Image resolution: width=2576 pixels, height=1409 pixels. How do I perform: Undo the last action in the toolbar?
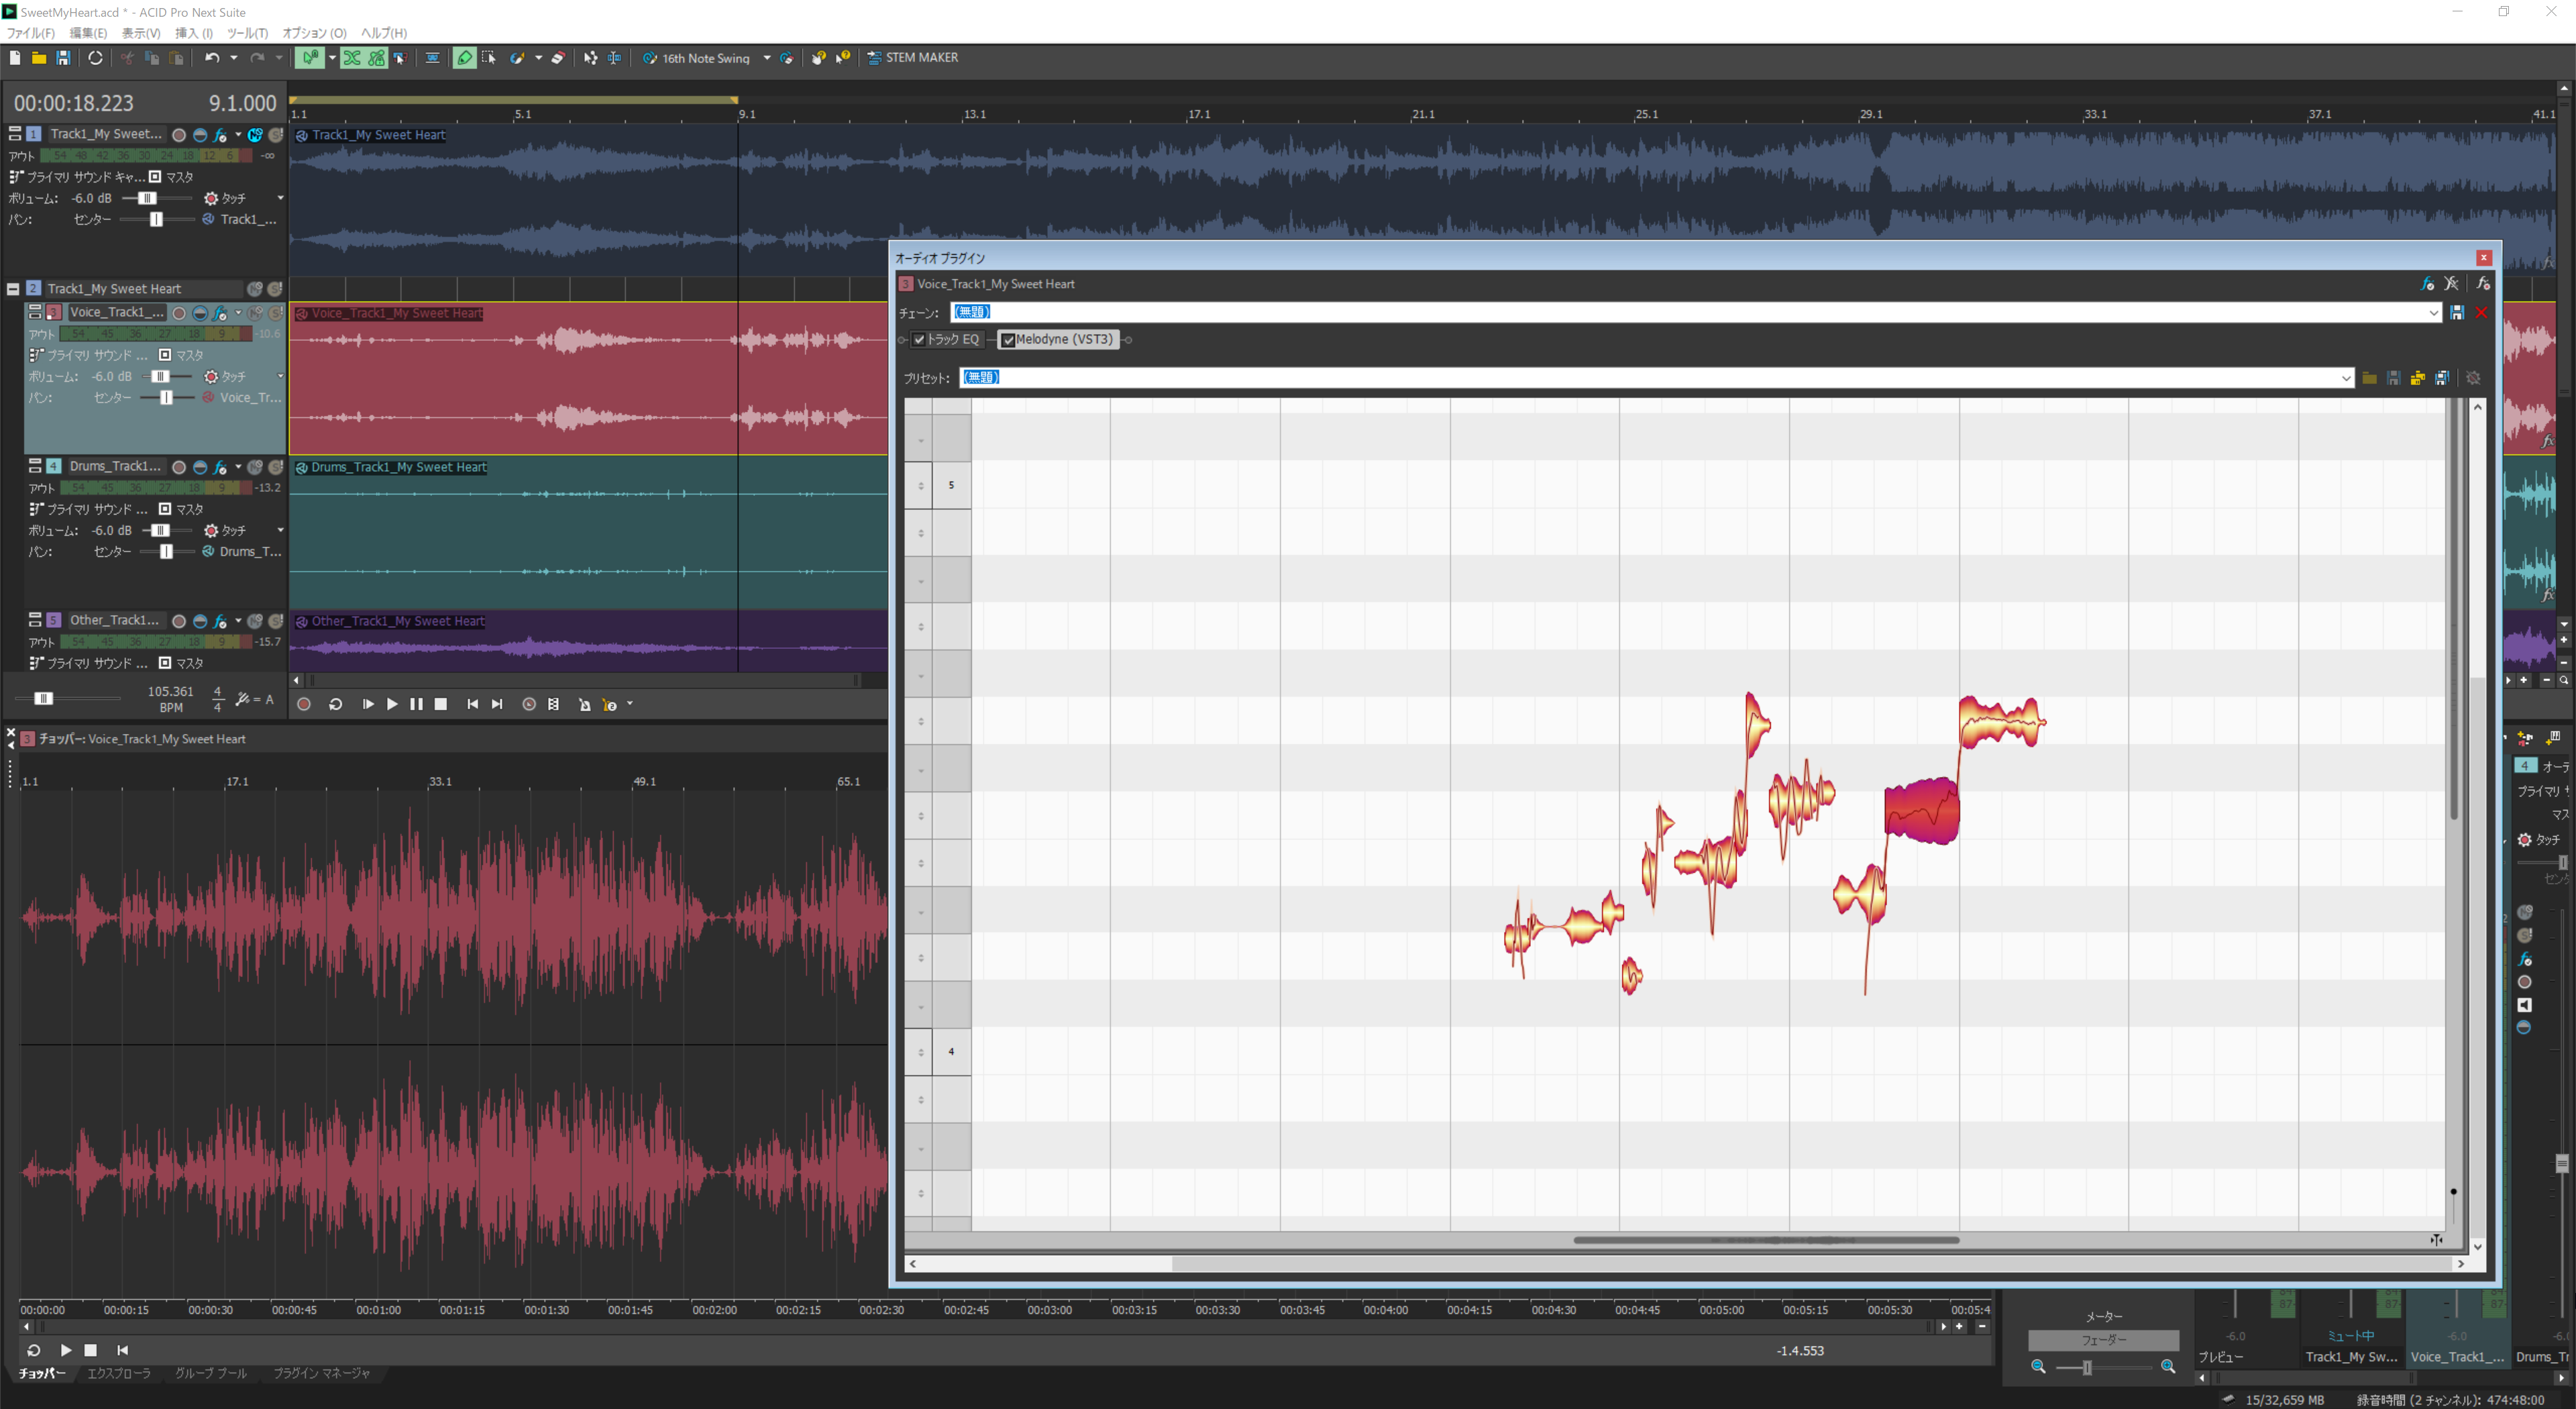212,58
